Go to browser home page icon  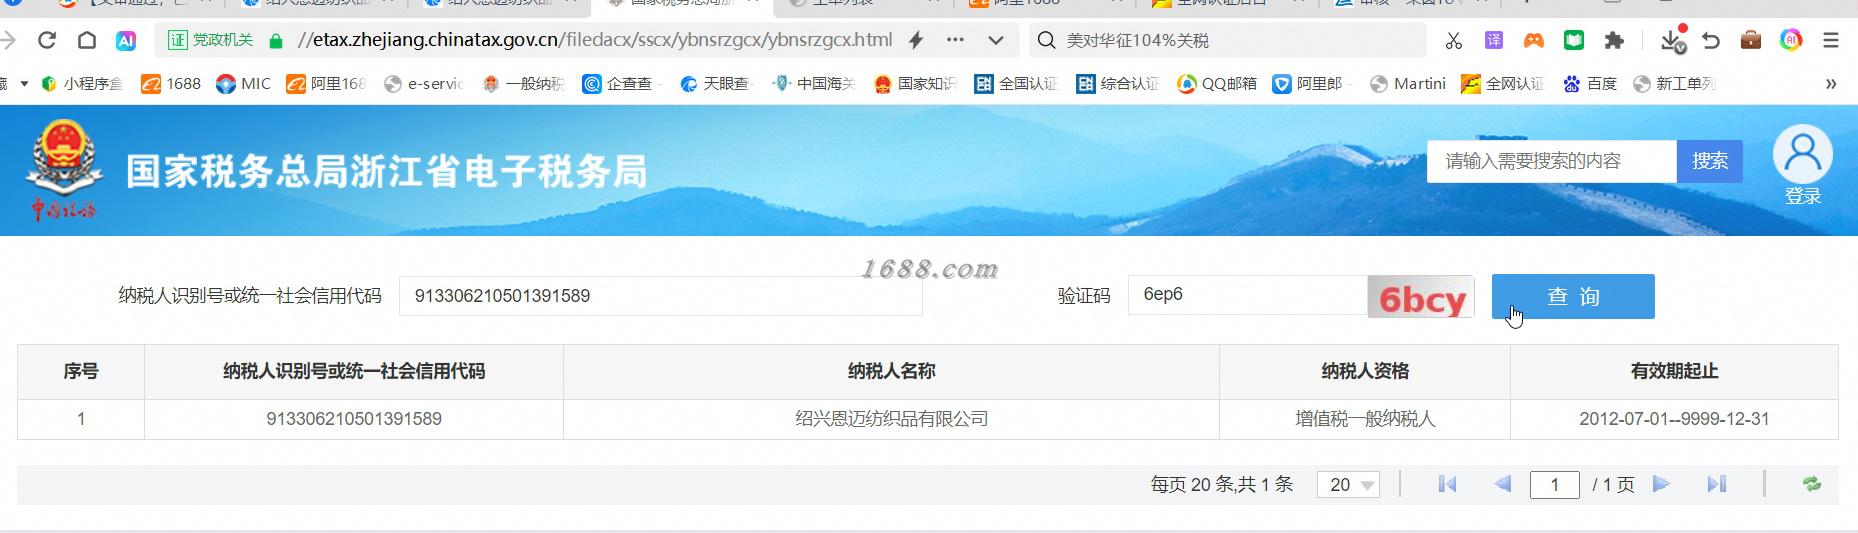click(87, 40)
